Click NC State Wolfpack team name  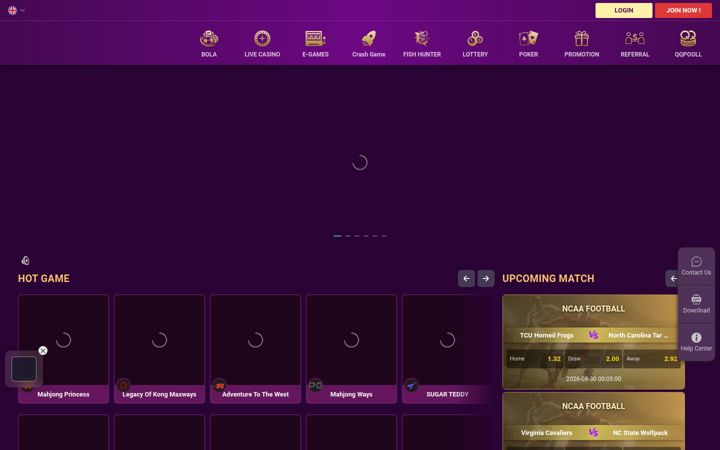coord(640,433)
